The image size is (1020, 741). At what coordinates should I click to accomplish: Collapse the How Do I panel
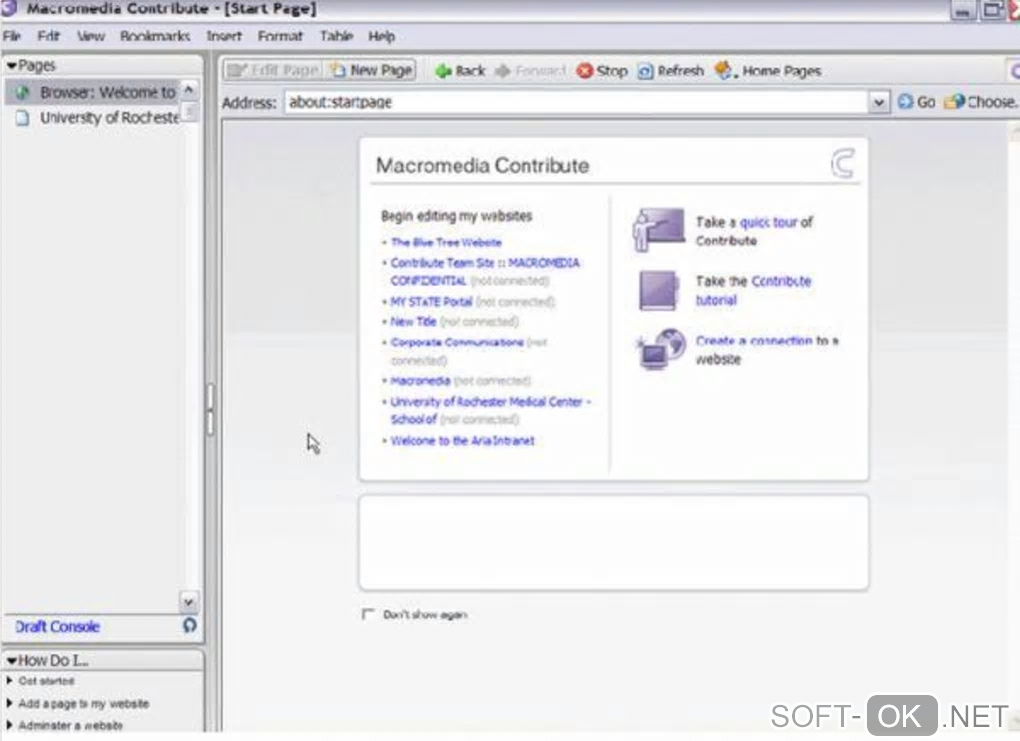[x=11, y=660]
